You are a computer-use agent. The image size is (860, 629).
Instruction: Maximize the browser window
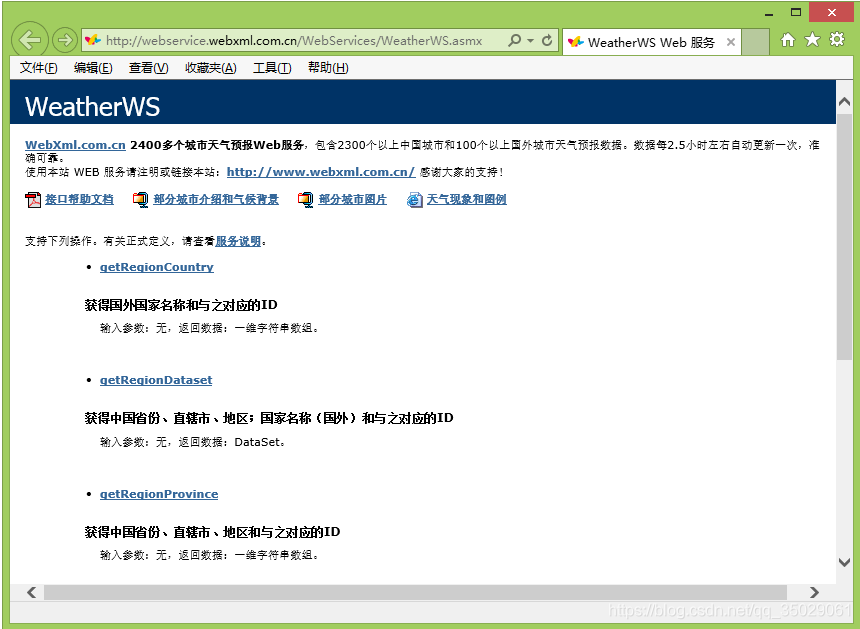pyautogui.click(x=796, y=12)
